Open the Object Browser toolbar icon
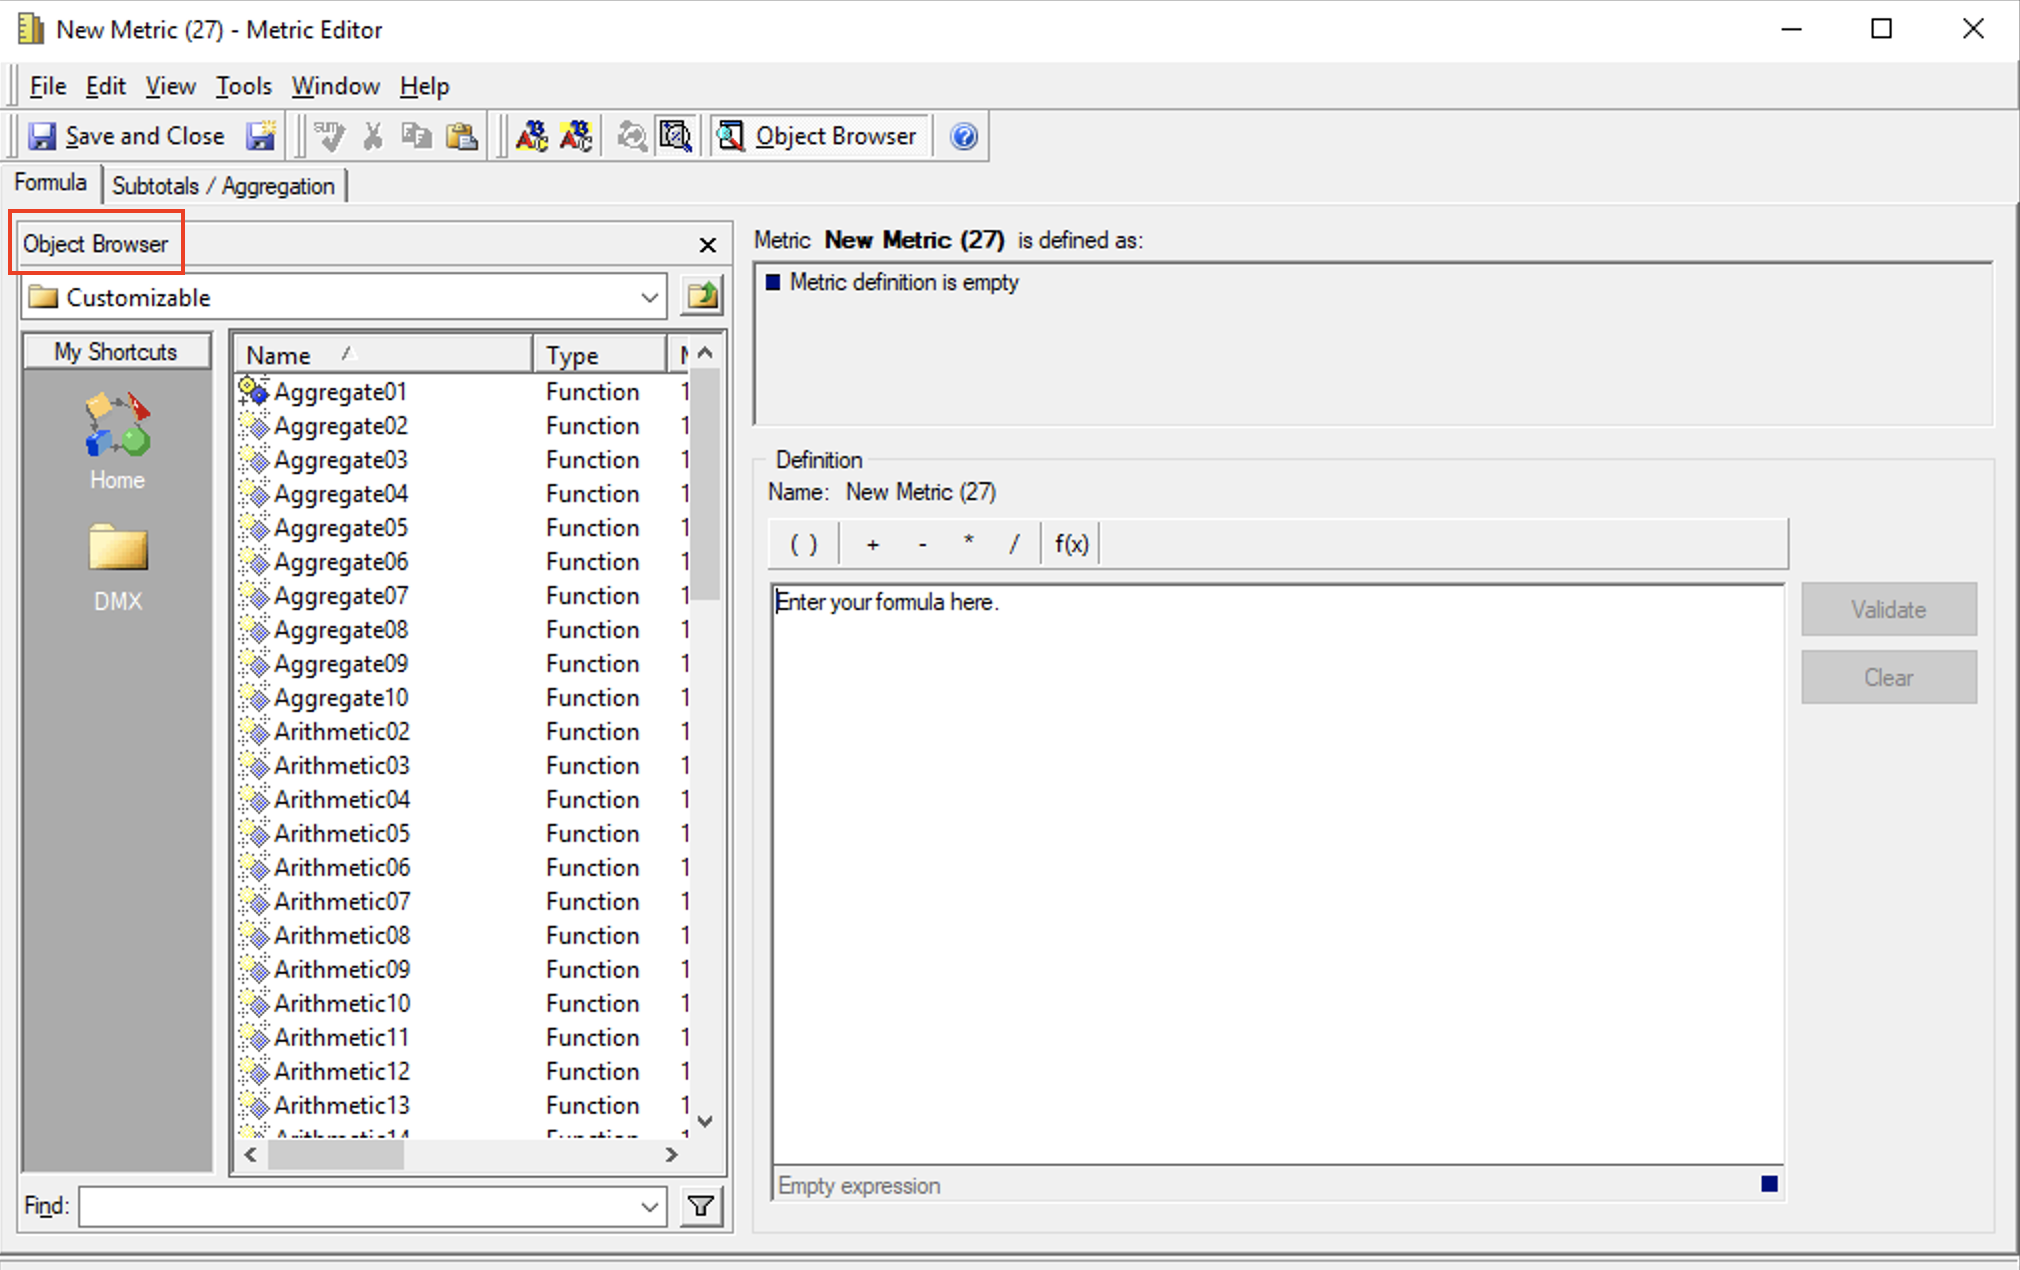The width and height of the screenshot is (2020, 1270). pos(731,135)
